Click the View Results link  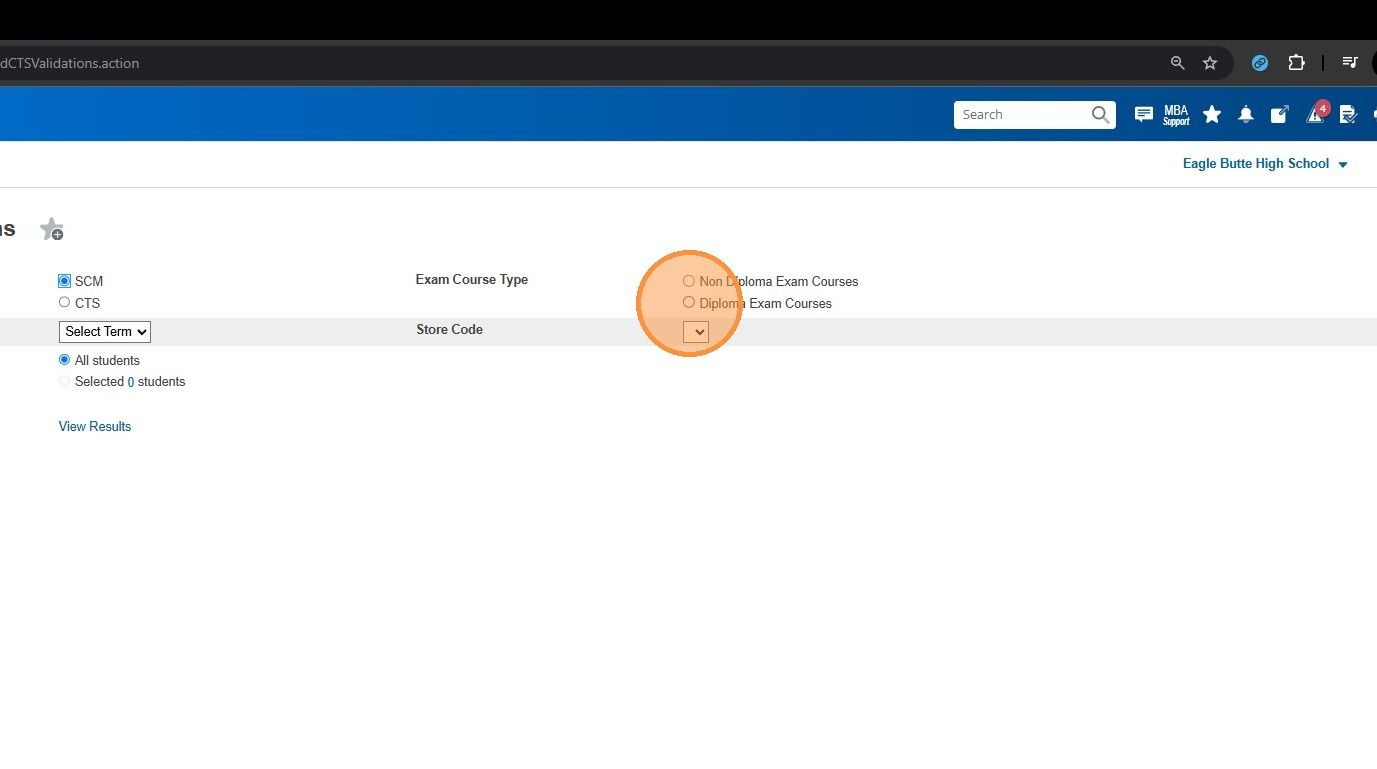[95, 427]
